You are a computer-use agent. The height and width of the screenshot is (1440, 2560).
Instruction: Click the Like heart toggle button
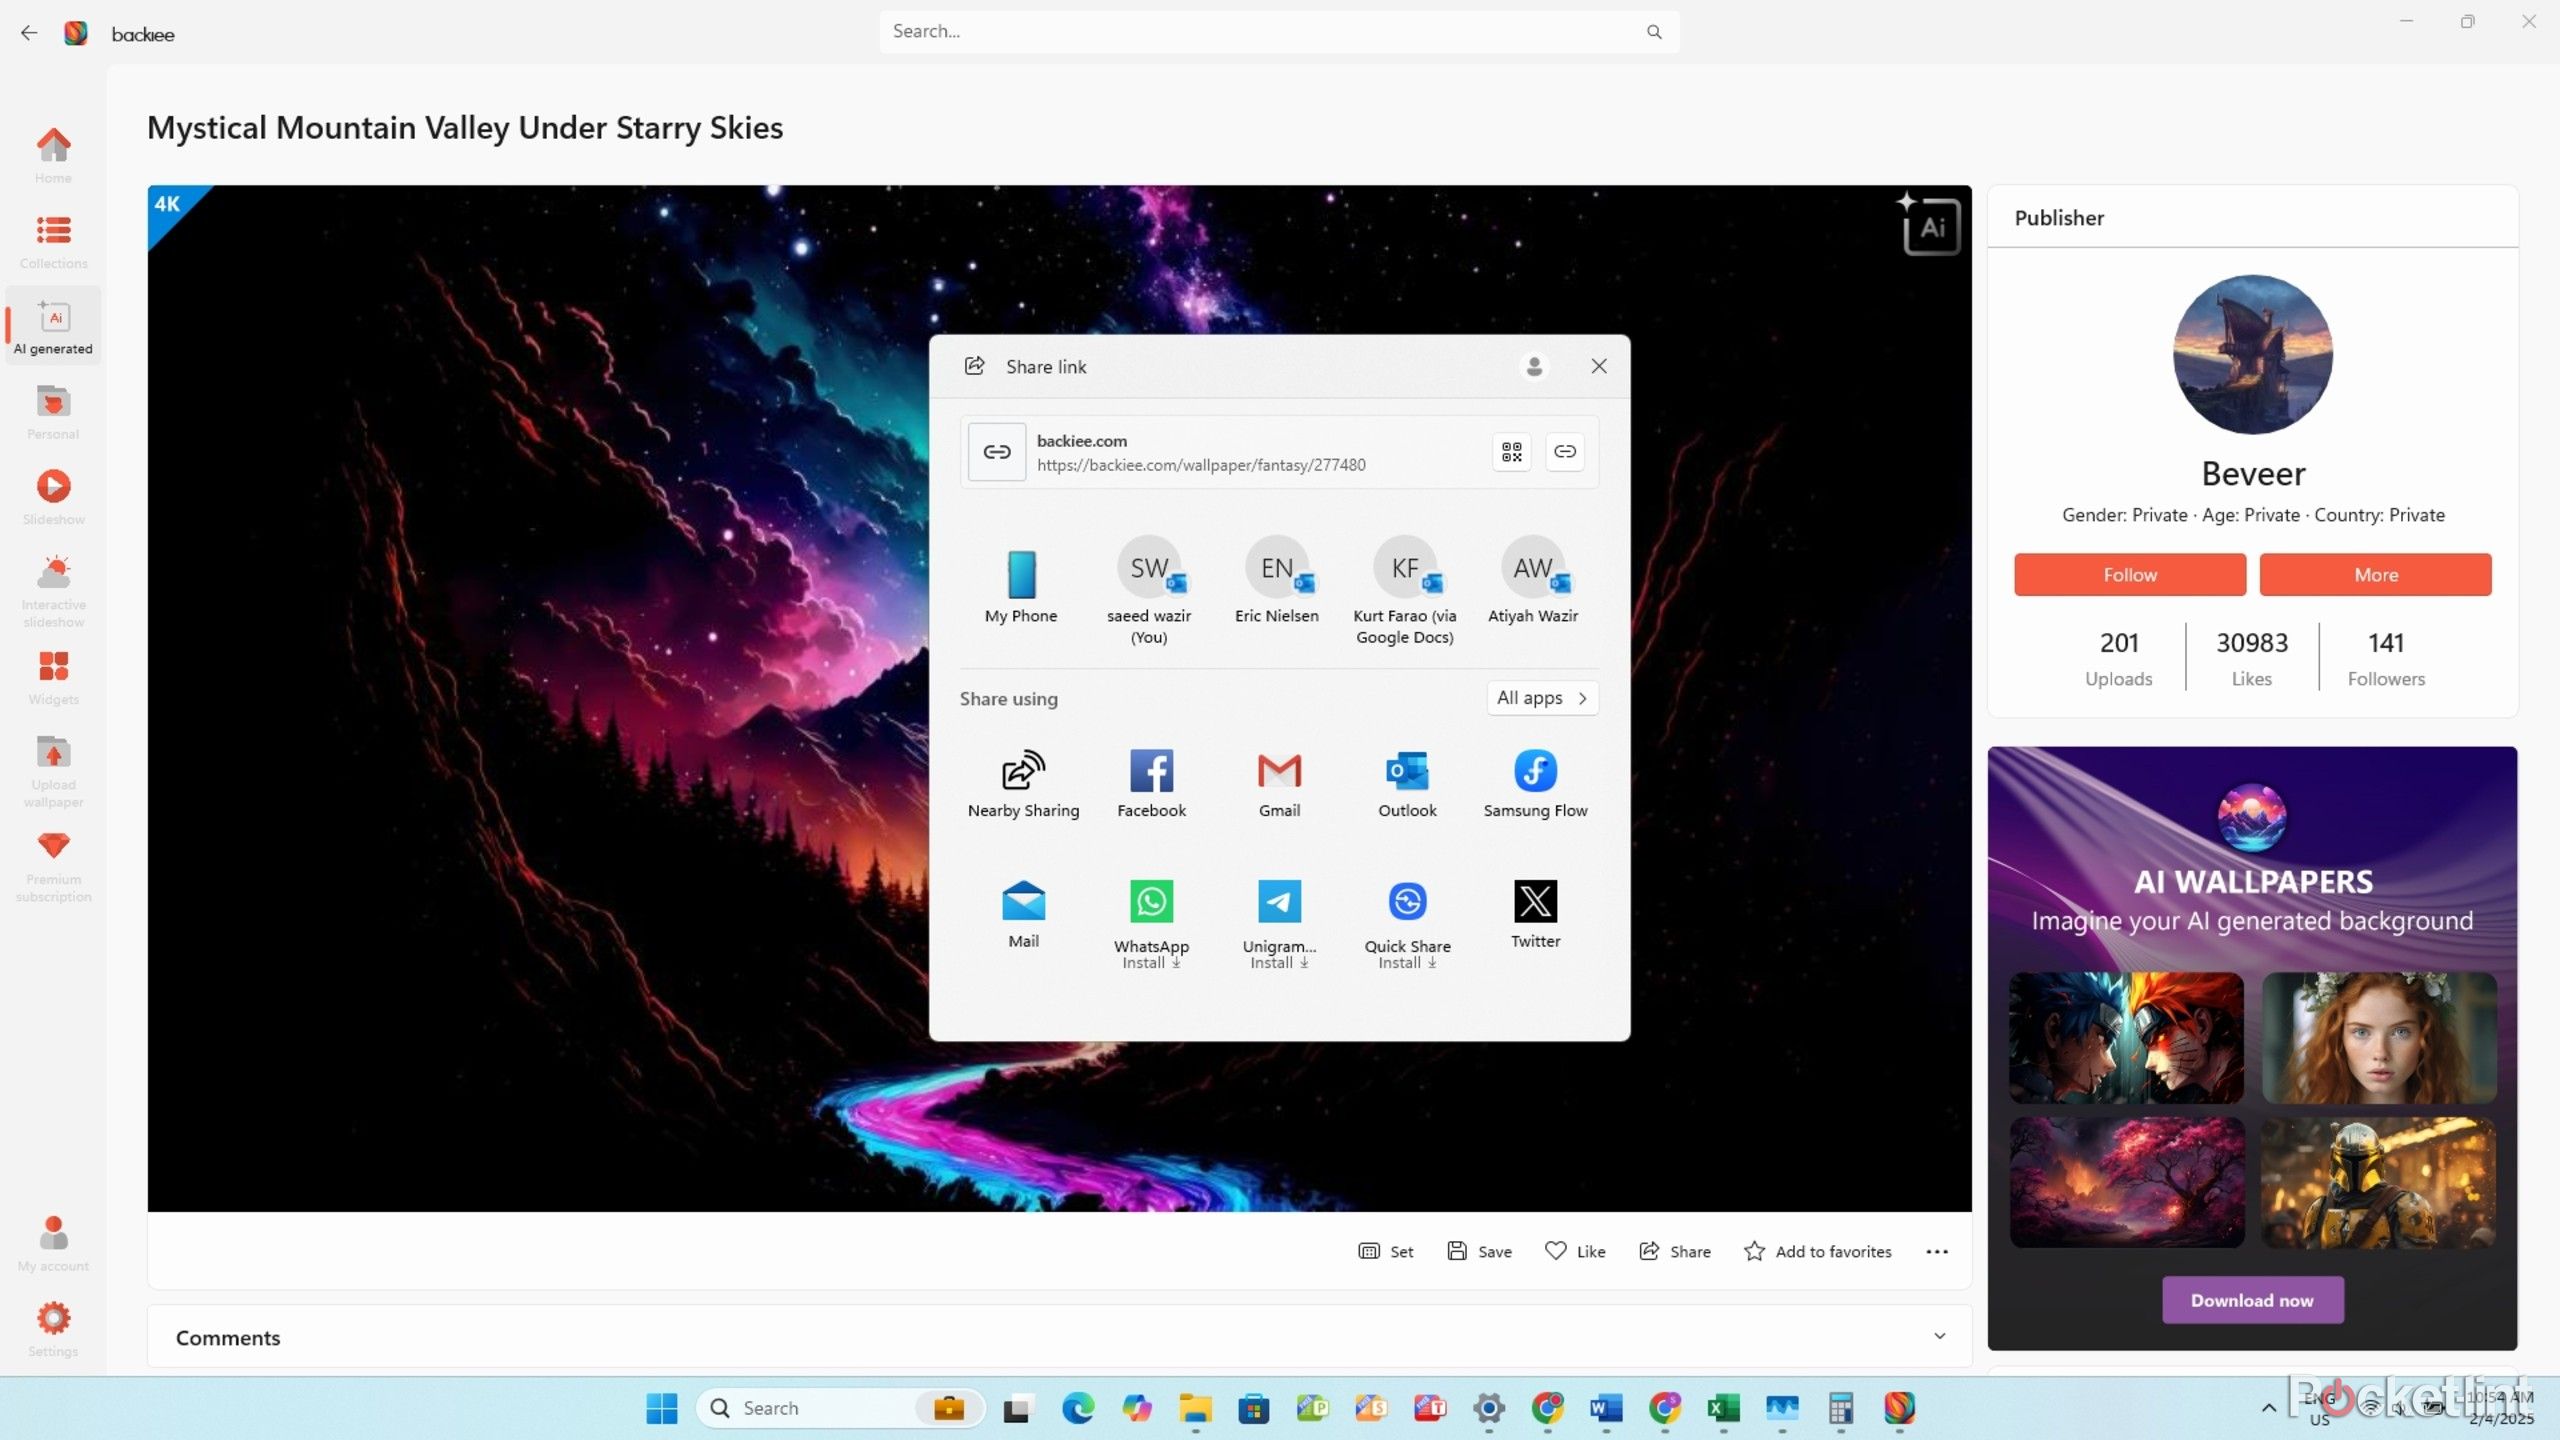[1575, 1250]
